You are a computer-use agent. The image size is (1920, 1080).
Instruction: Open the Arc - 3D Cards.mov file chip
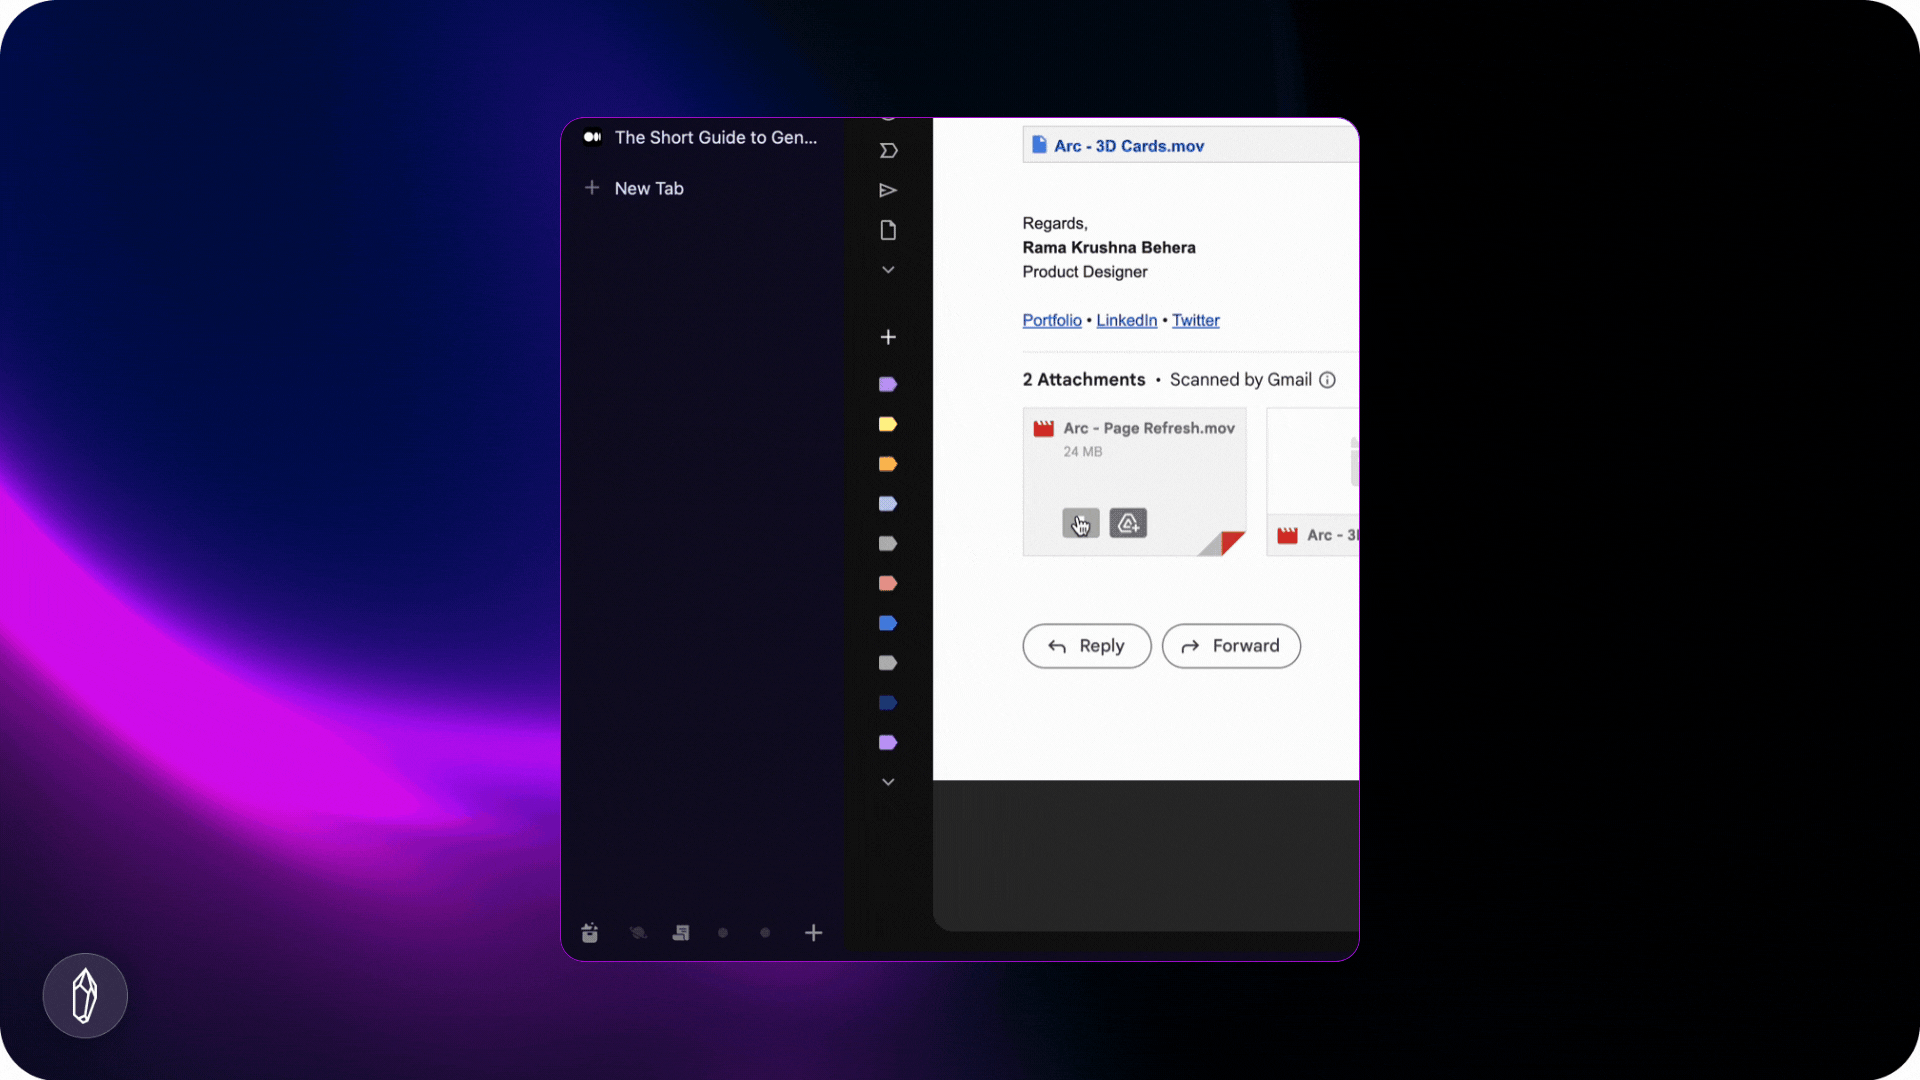(x=1128, y=146)
